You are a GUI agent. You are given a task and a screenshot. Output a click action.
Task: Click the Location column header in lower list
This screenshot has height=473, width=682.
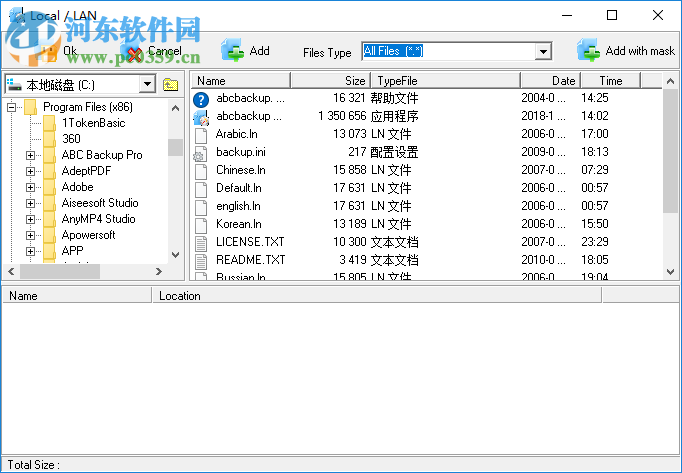(x=377, y=296)
